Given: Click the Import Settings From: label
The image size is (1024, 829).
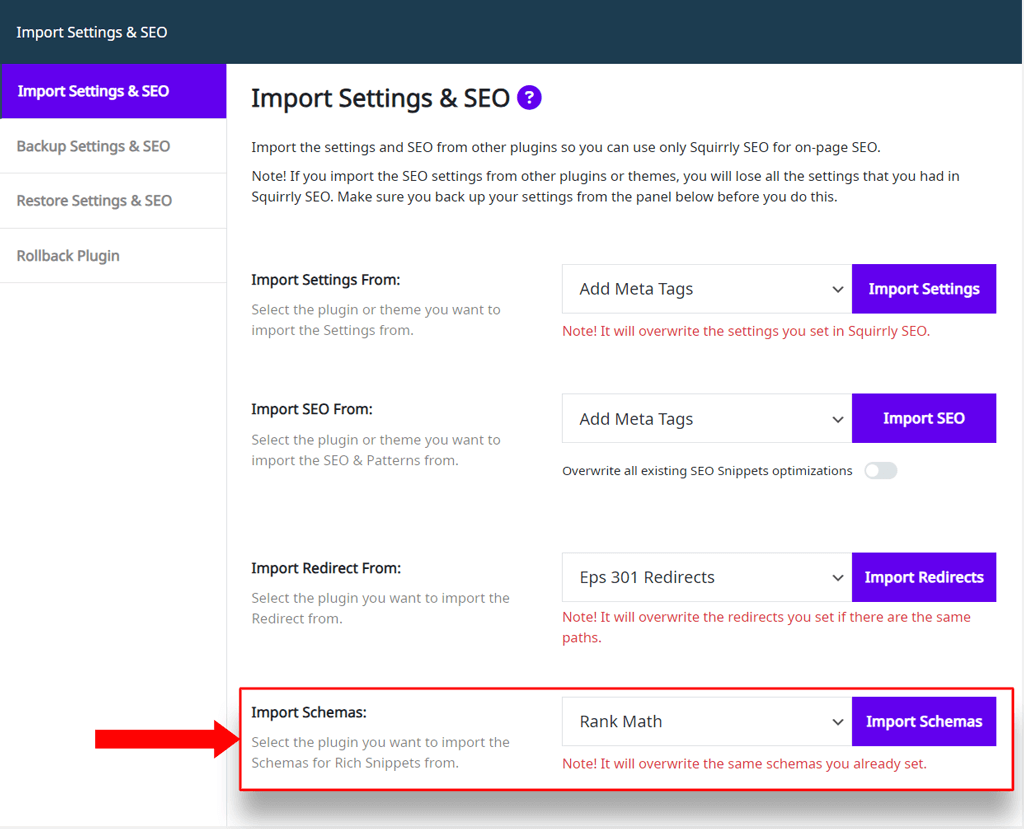Looking at the screenshot, I should pyautogui.click(x=326, y=280).
